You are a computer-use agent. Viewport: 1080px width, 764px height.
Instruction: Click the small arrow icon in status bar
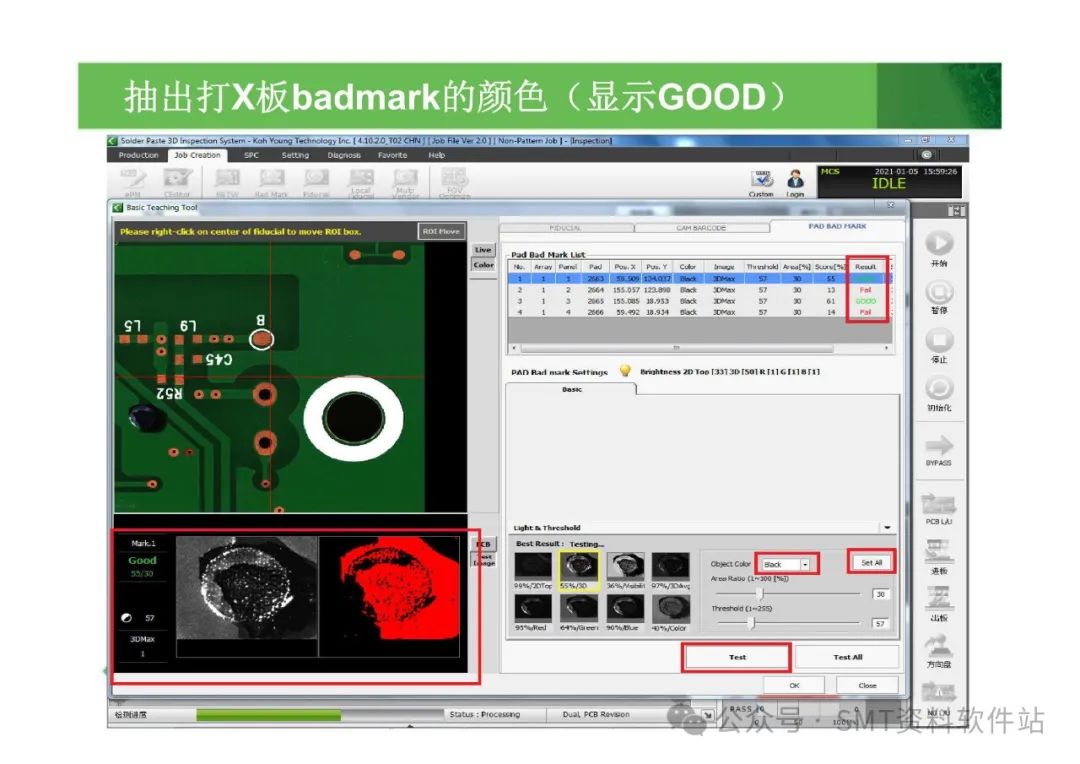click(707, 715)
